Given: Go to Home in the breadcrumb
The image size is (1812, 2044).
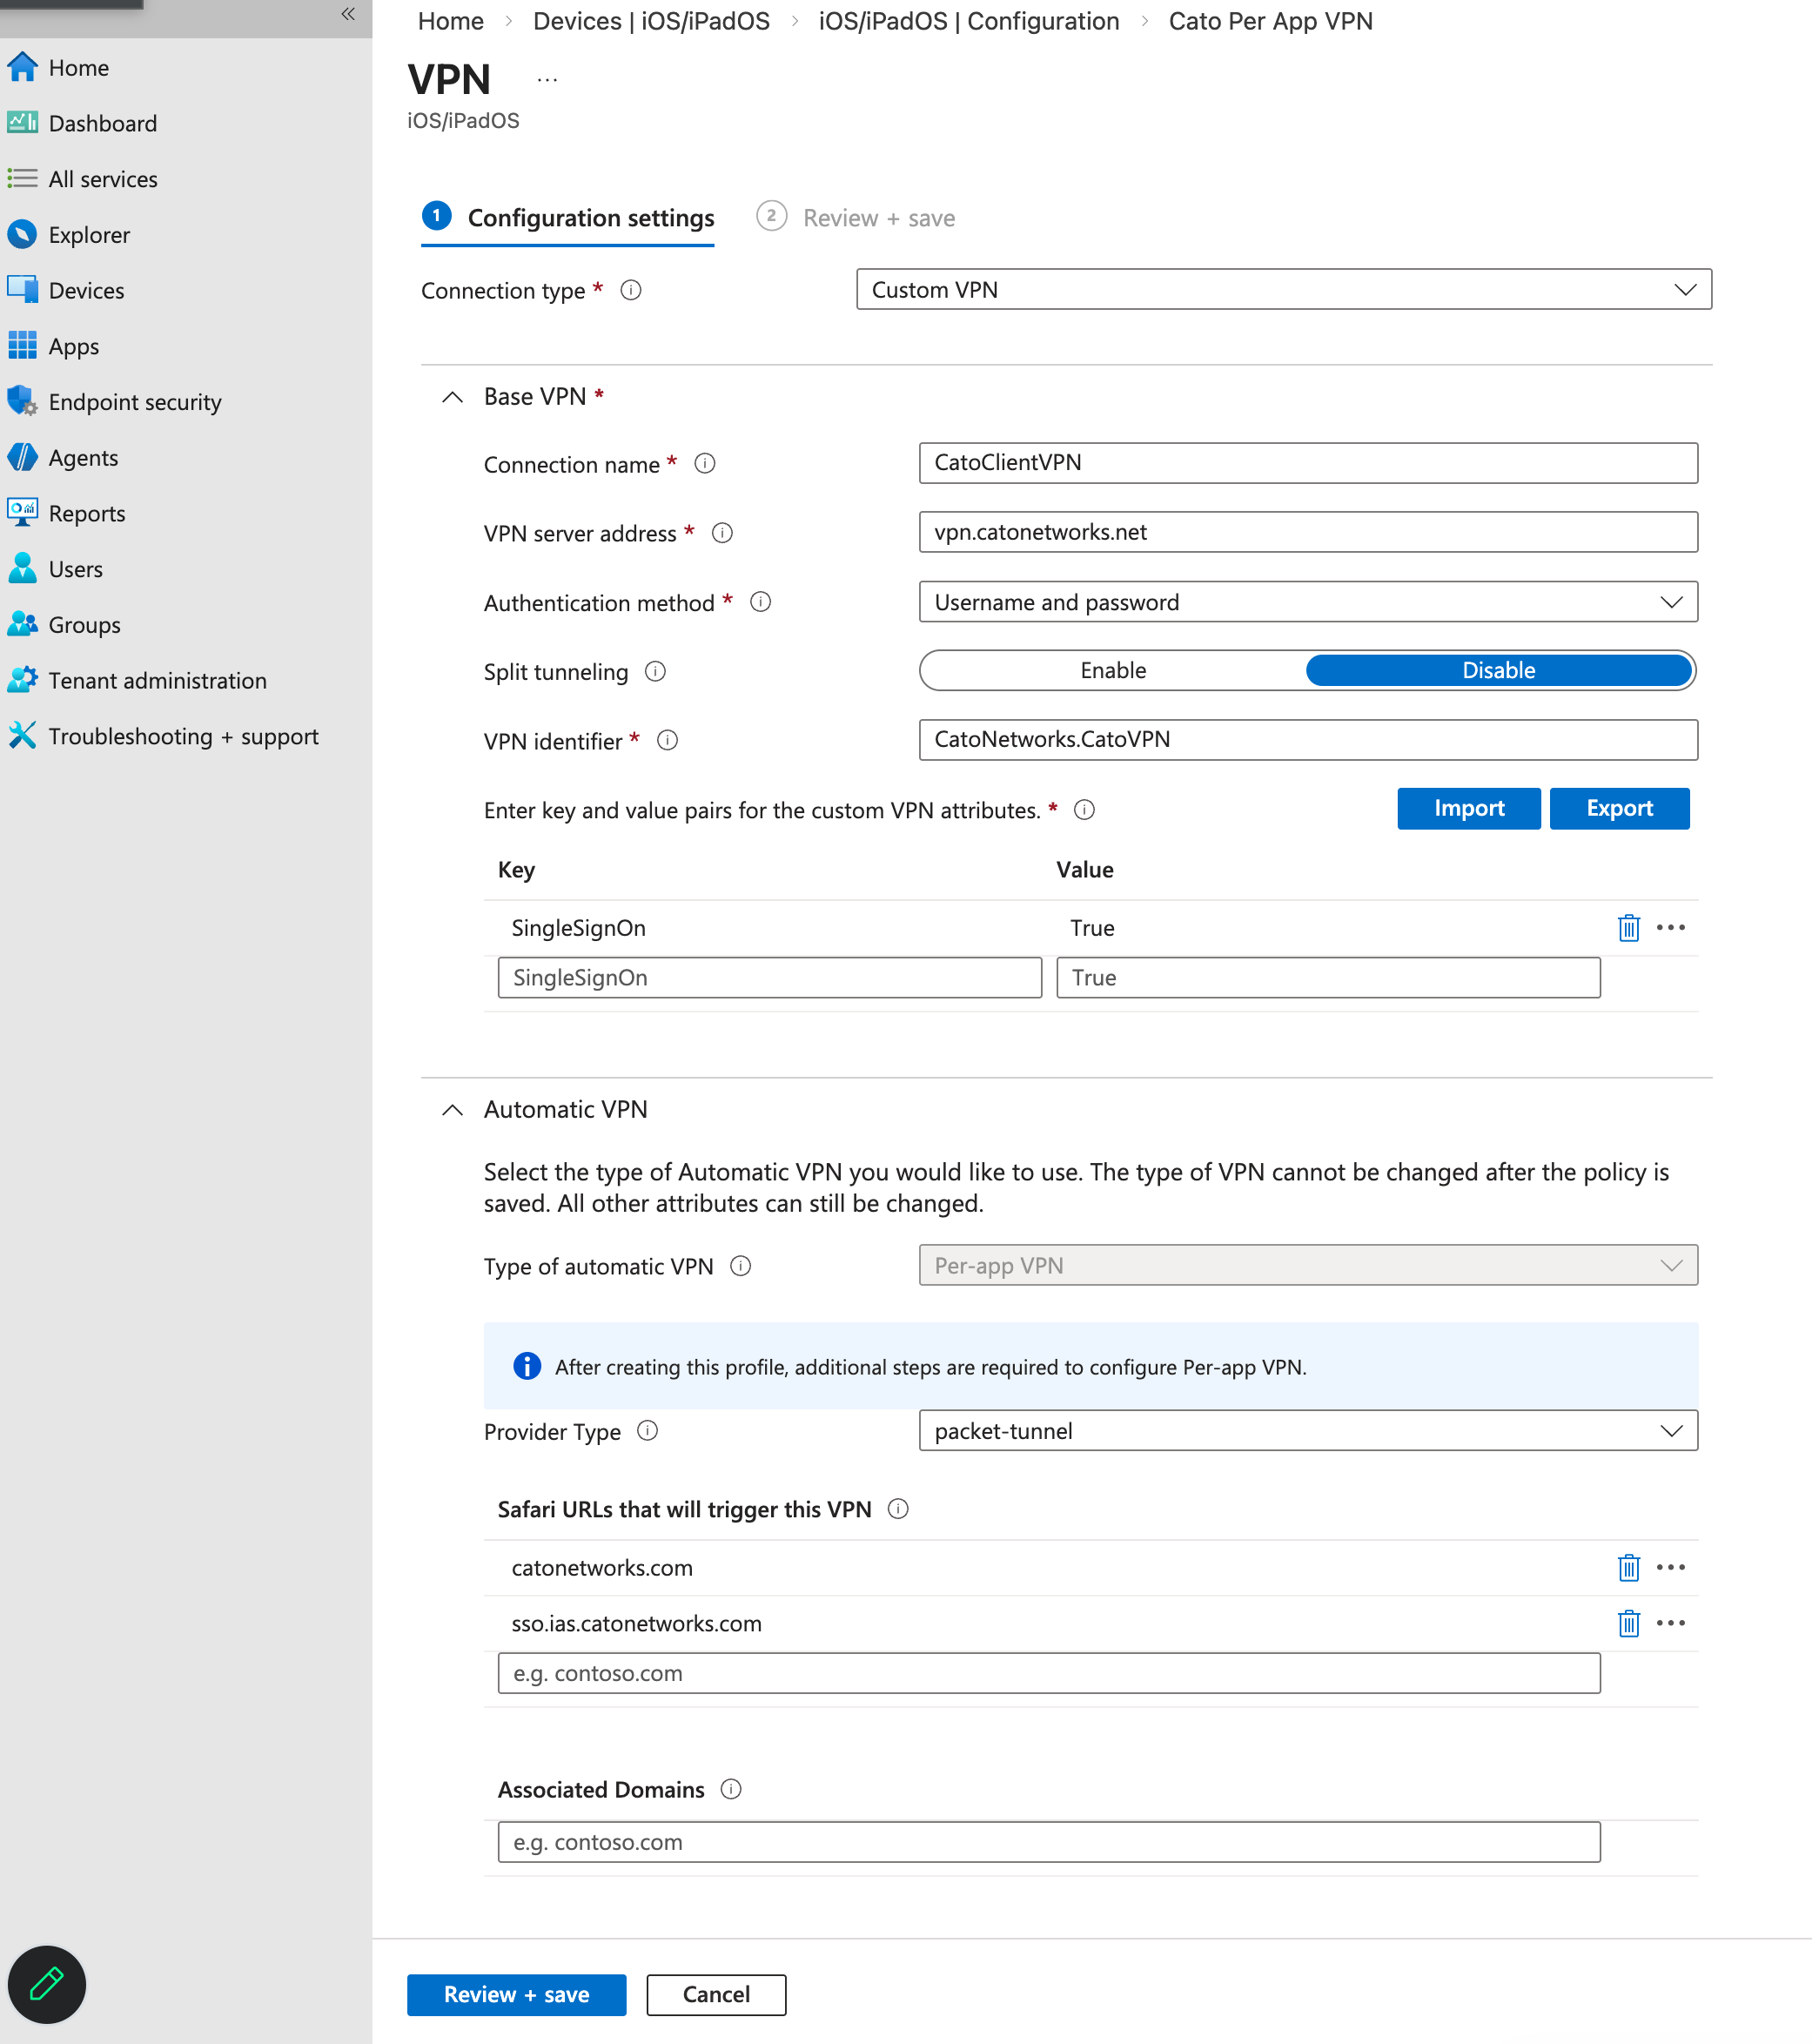Looking at the screenshot, I should [451, 21].
